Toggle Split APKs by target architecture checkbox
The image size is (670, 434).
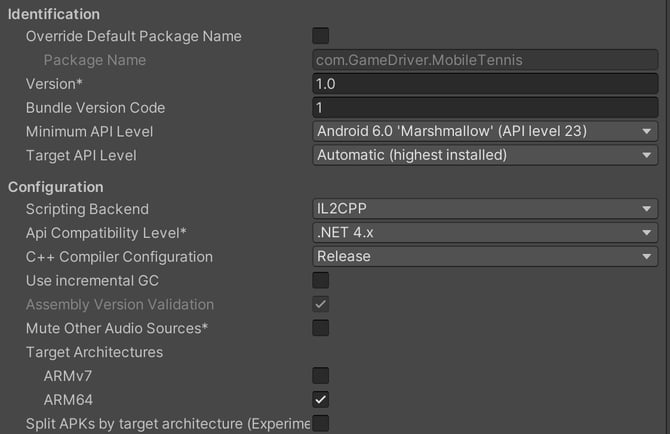[x=321, y=424]
